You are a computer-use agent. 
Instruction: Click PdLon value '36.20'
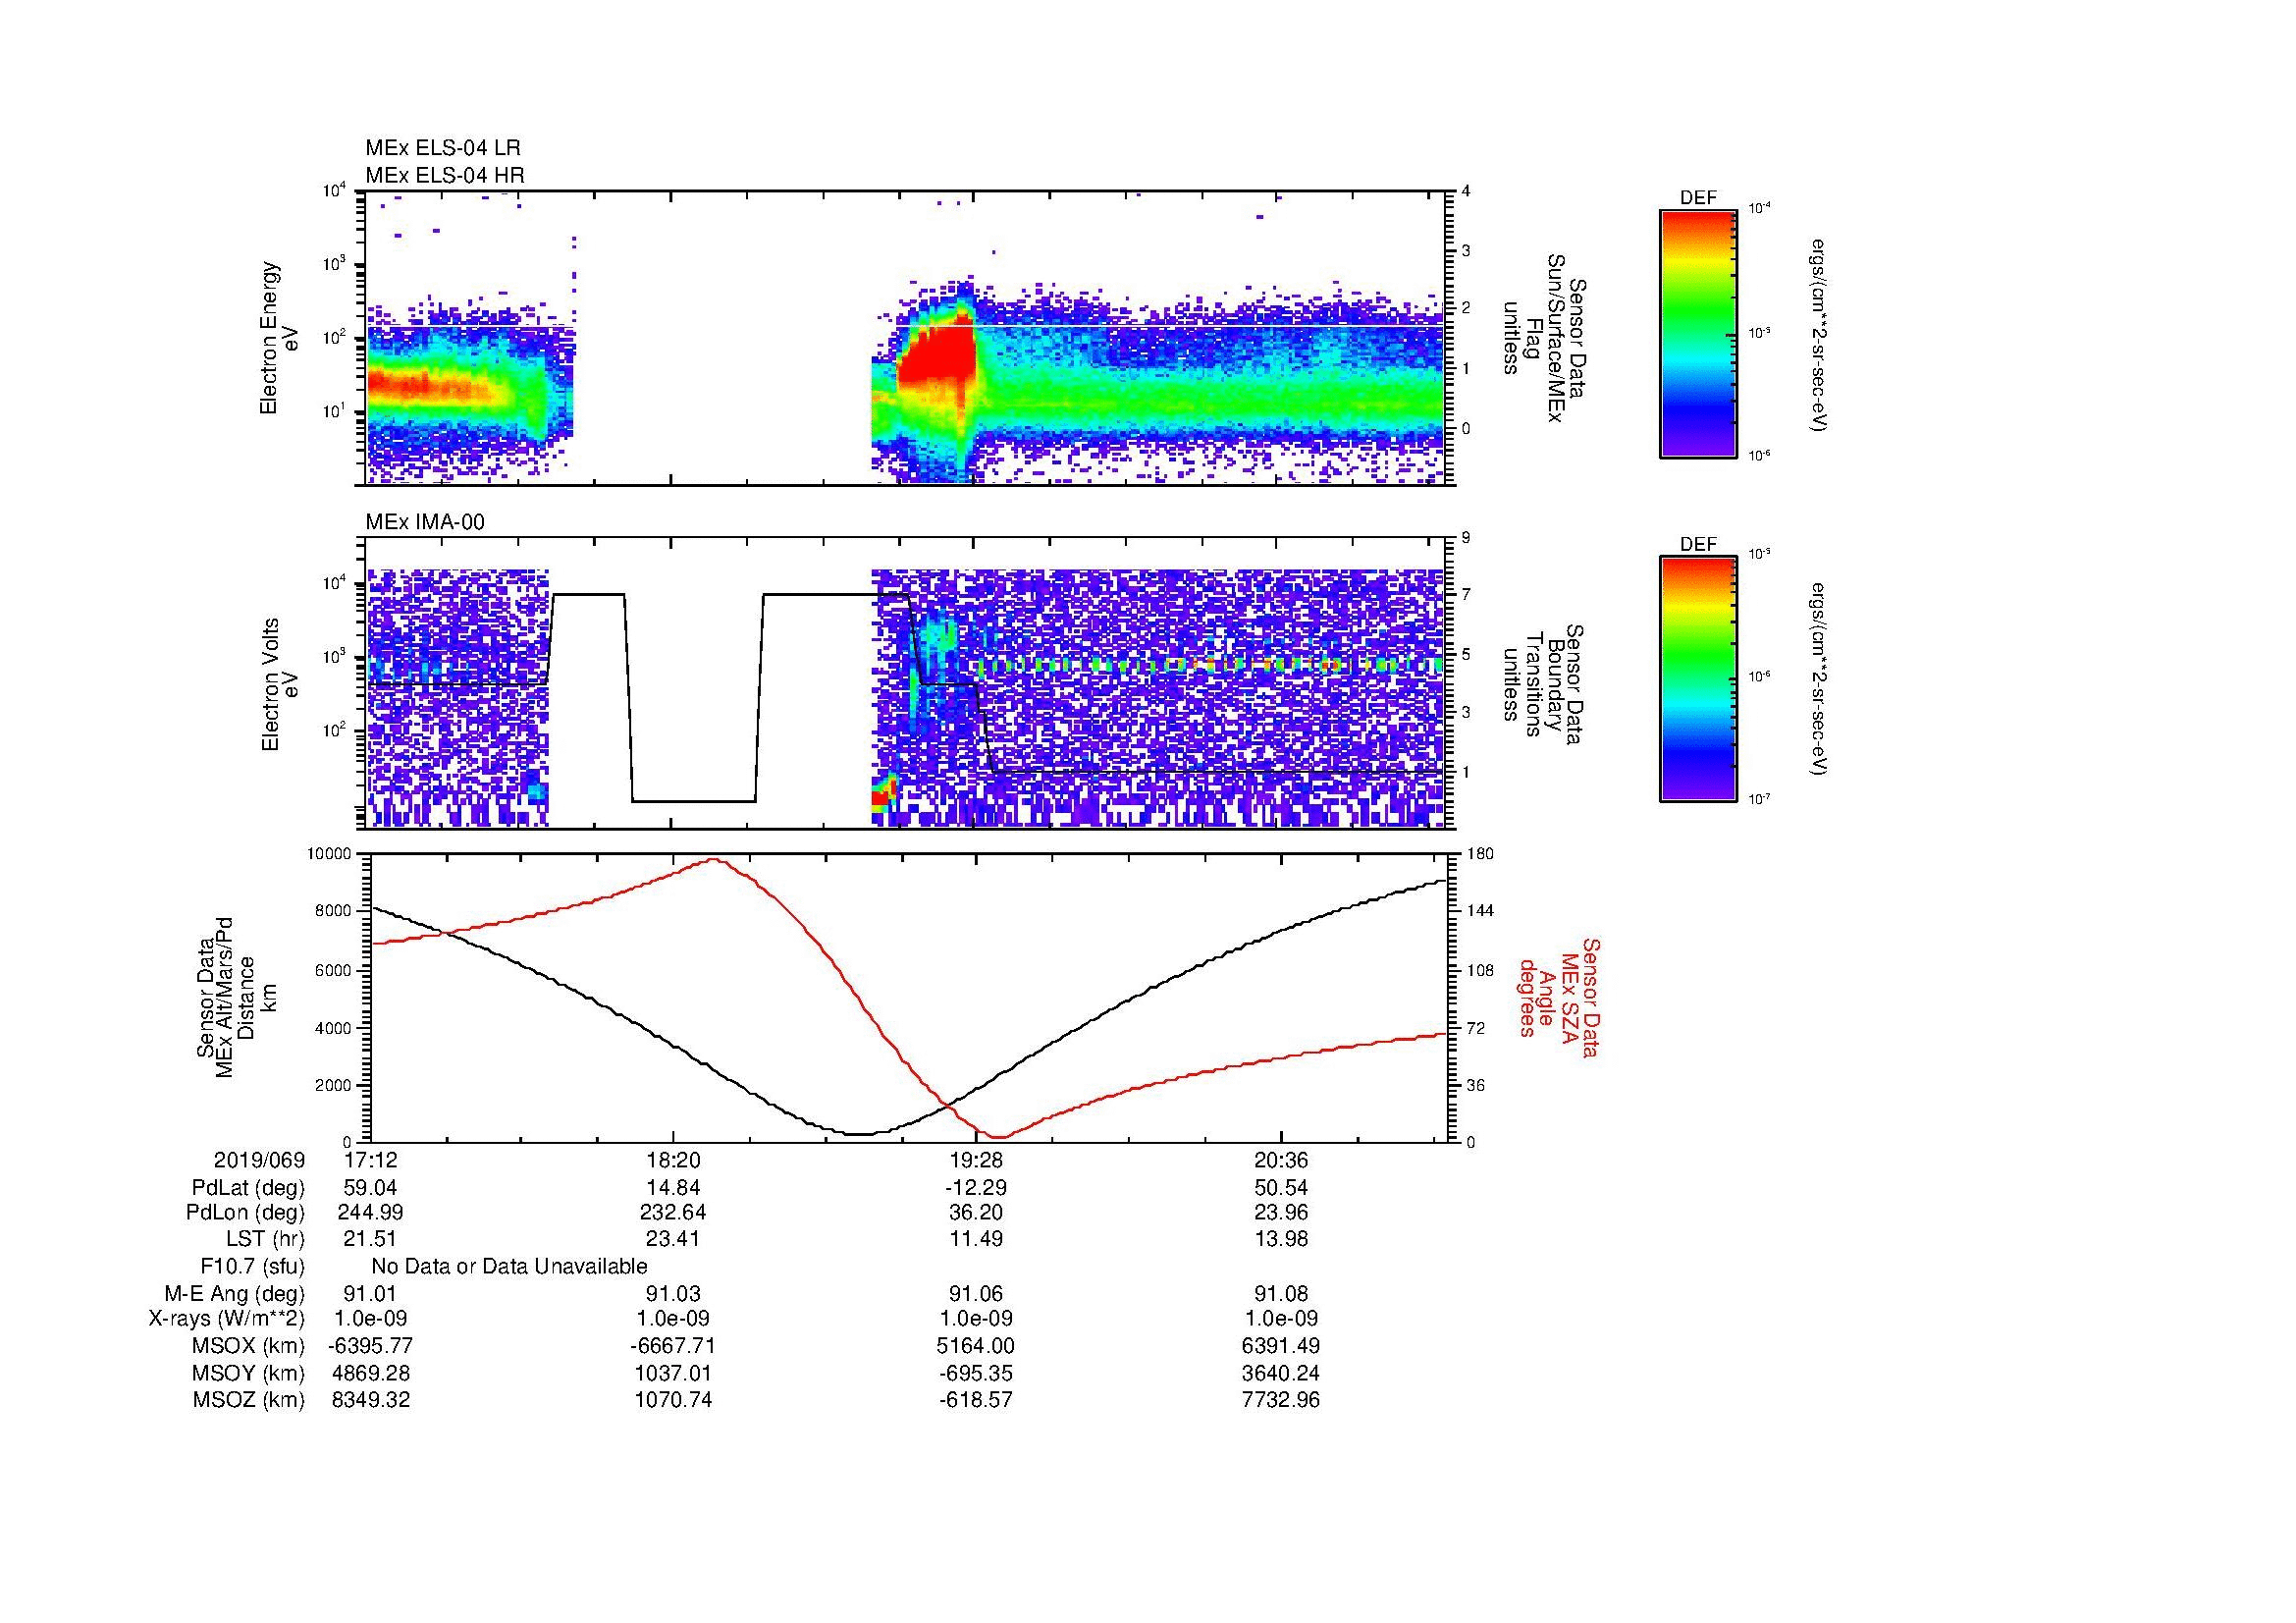coord(977,1213)
